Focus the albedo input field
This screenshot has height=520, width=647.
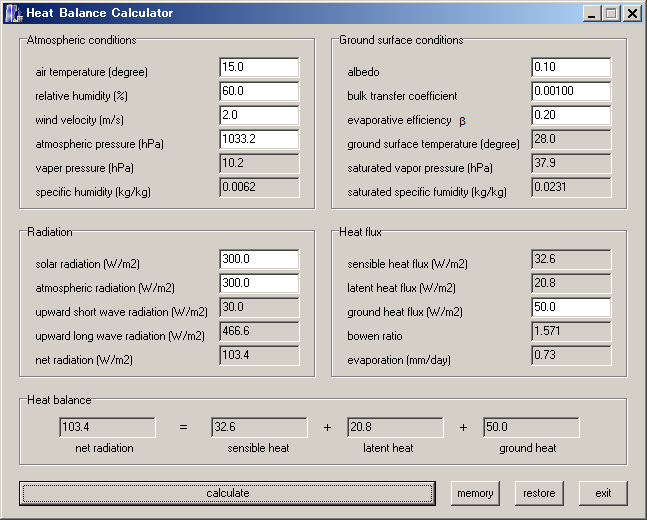pyautogui.click(x=571, y=67)
